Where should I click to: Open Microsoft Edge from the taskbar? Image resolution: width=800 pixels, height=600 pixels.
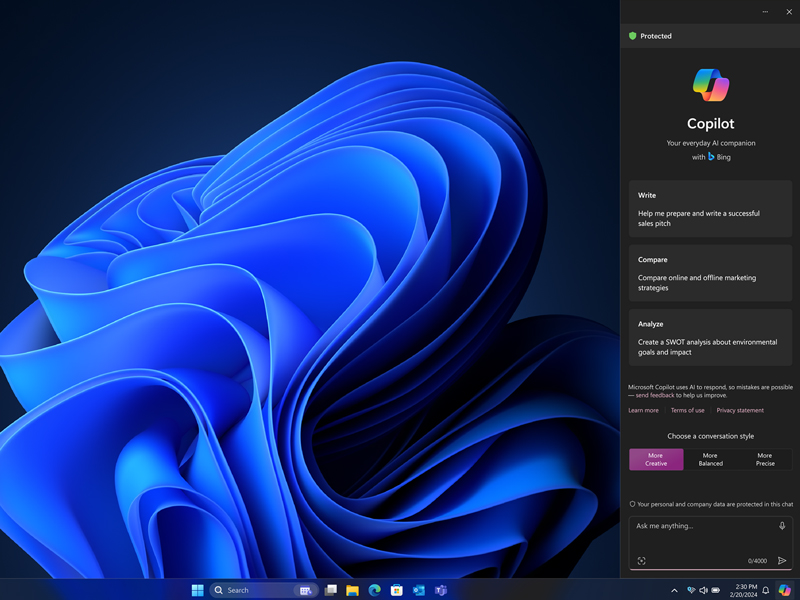tap(375, 590)
